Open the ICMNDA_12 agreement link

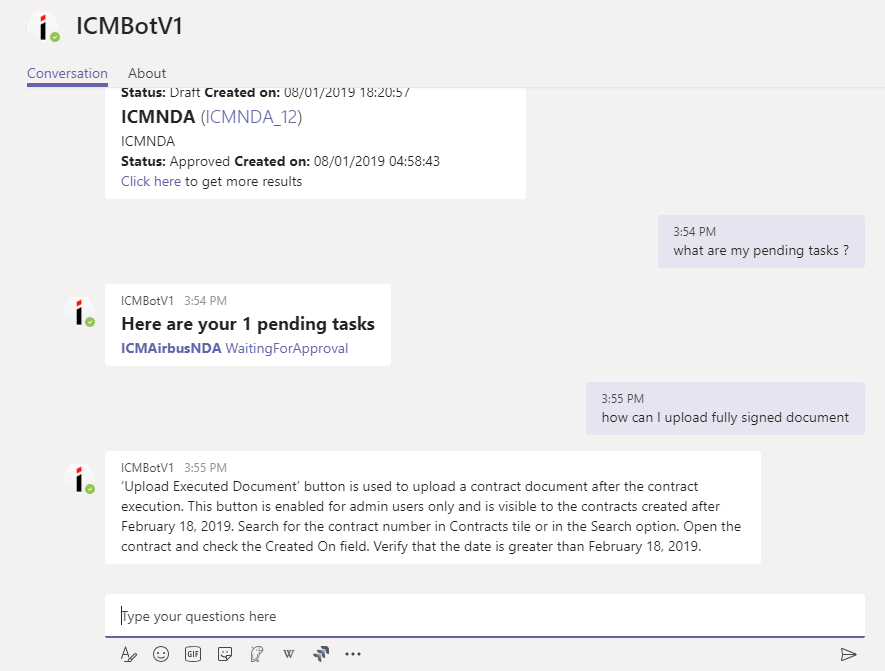coord(251,117)
